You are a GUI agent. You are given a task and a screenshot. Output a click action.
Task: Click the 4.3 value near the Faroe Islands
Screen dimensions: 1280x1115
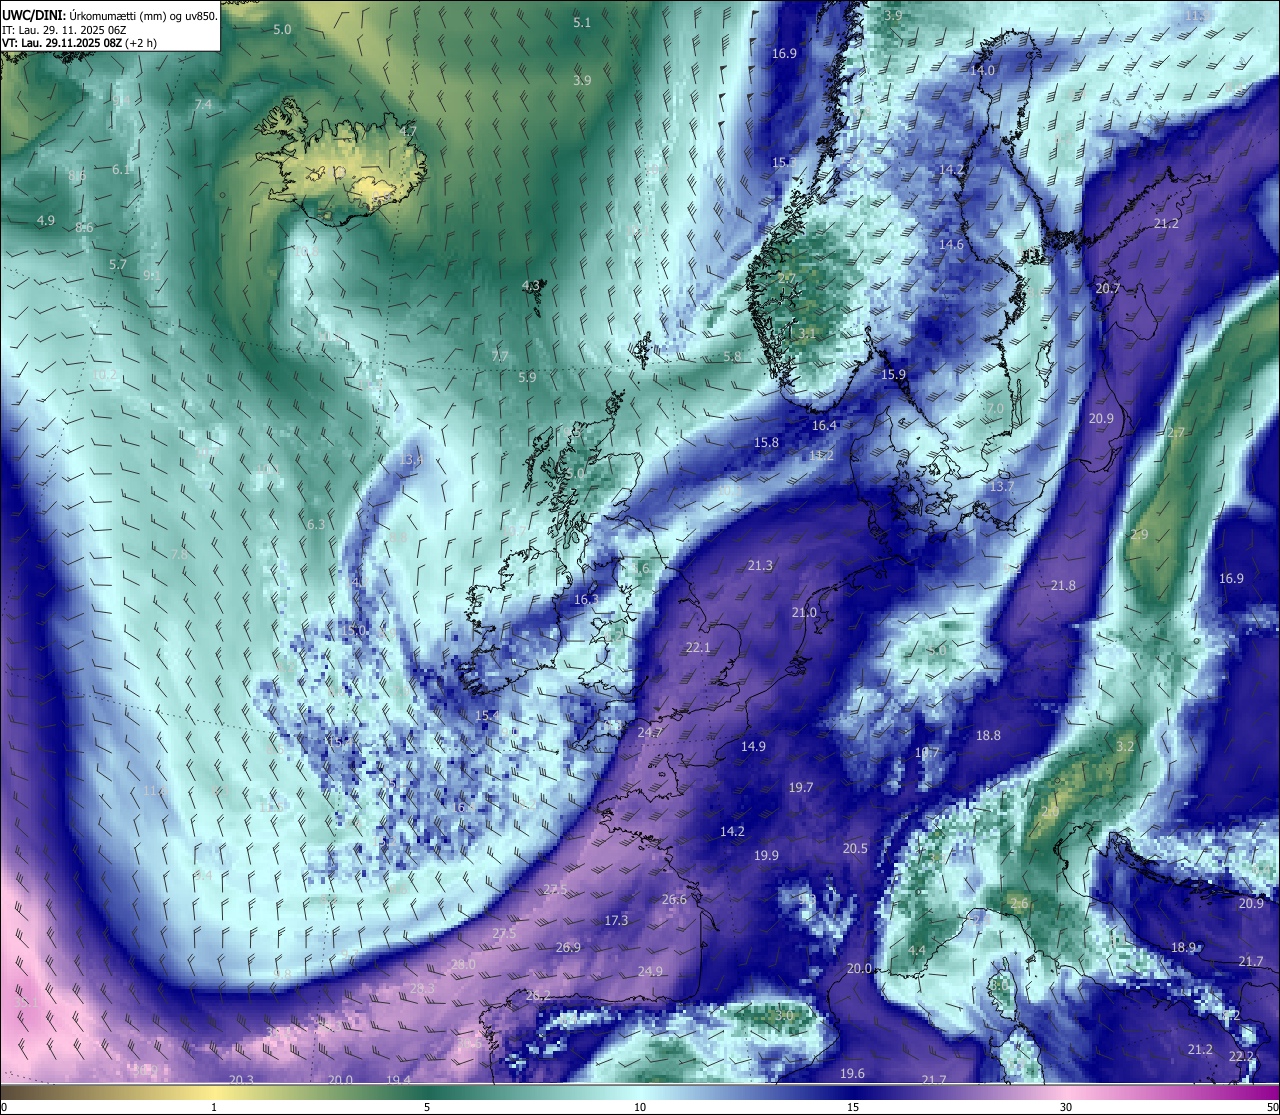click(x=531, y=286)
